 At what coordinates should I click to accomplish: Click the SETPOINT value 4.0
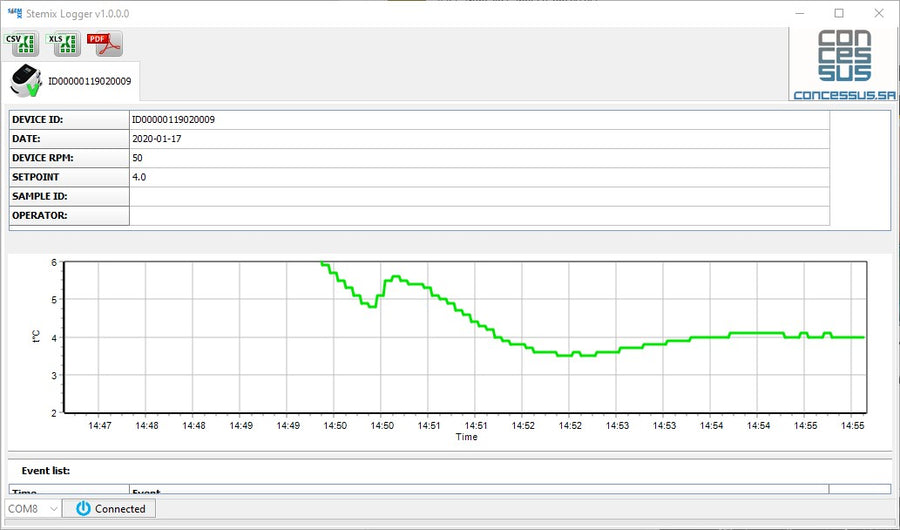(139, 177)
